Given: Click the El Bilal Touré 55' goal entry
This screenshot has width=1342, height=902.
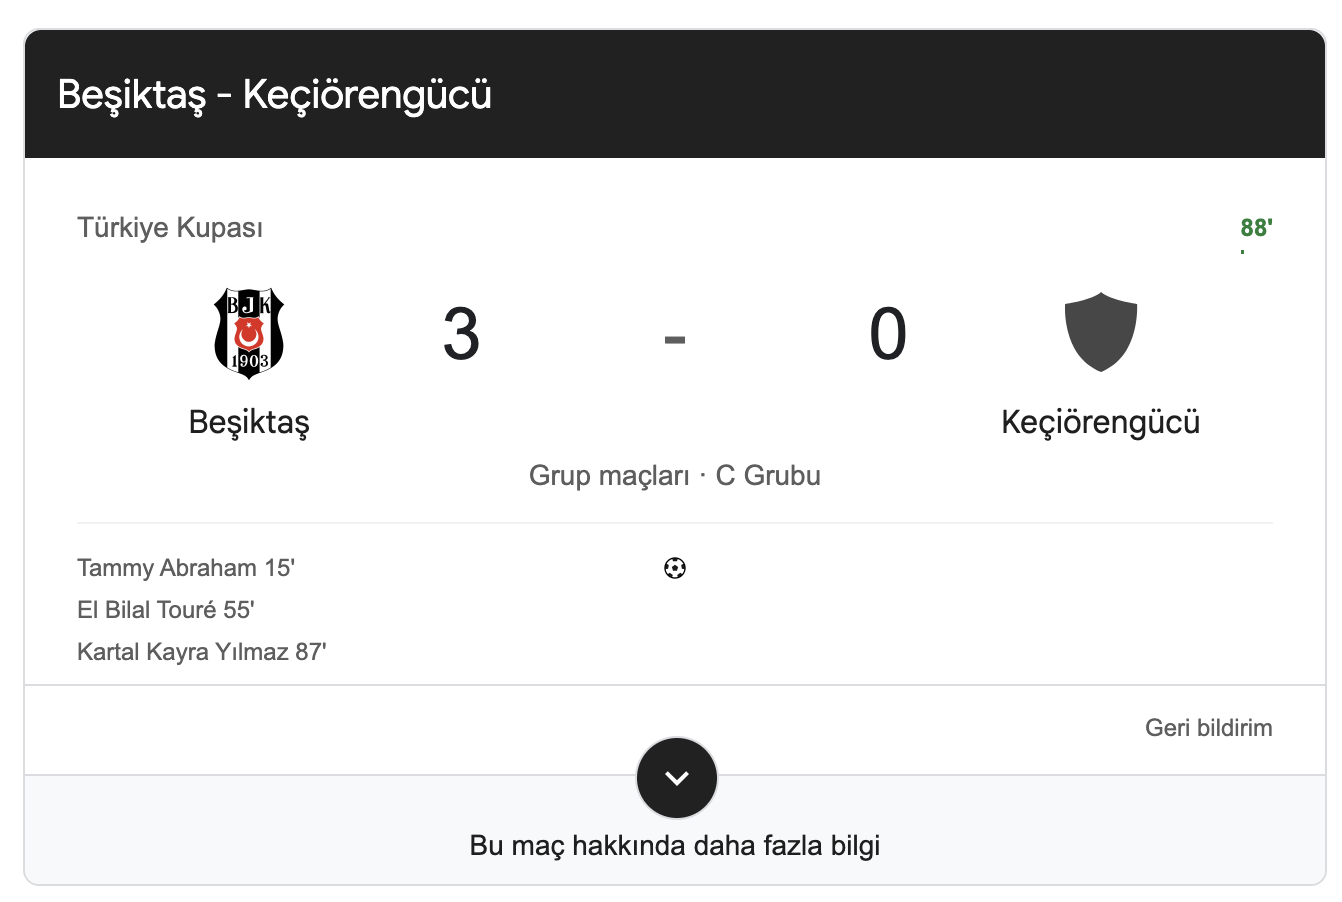Looking at the screenshot, I should click(166, 610).
